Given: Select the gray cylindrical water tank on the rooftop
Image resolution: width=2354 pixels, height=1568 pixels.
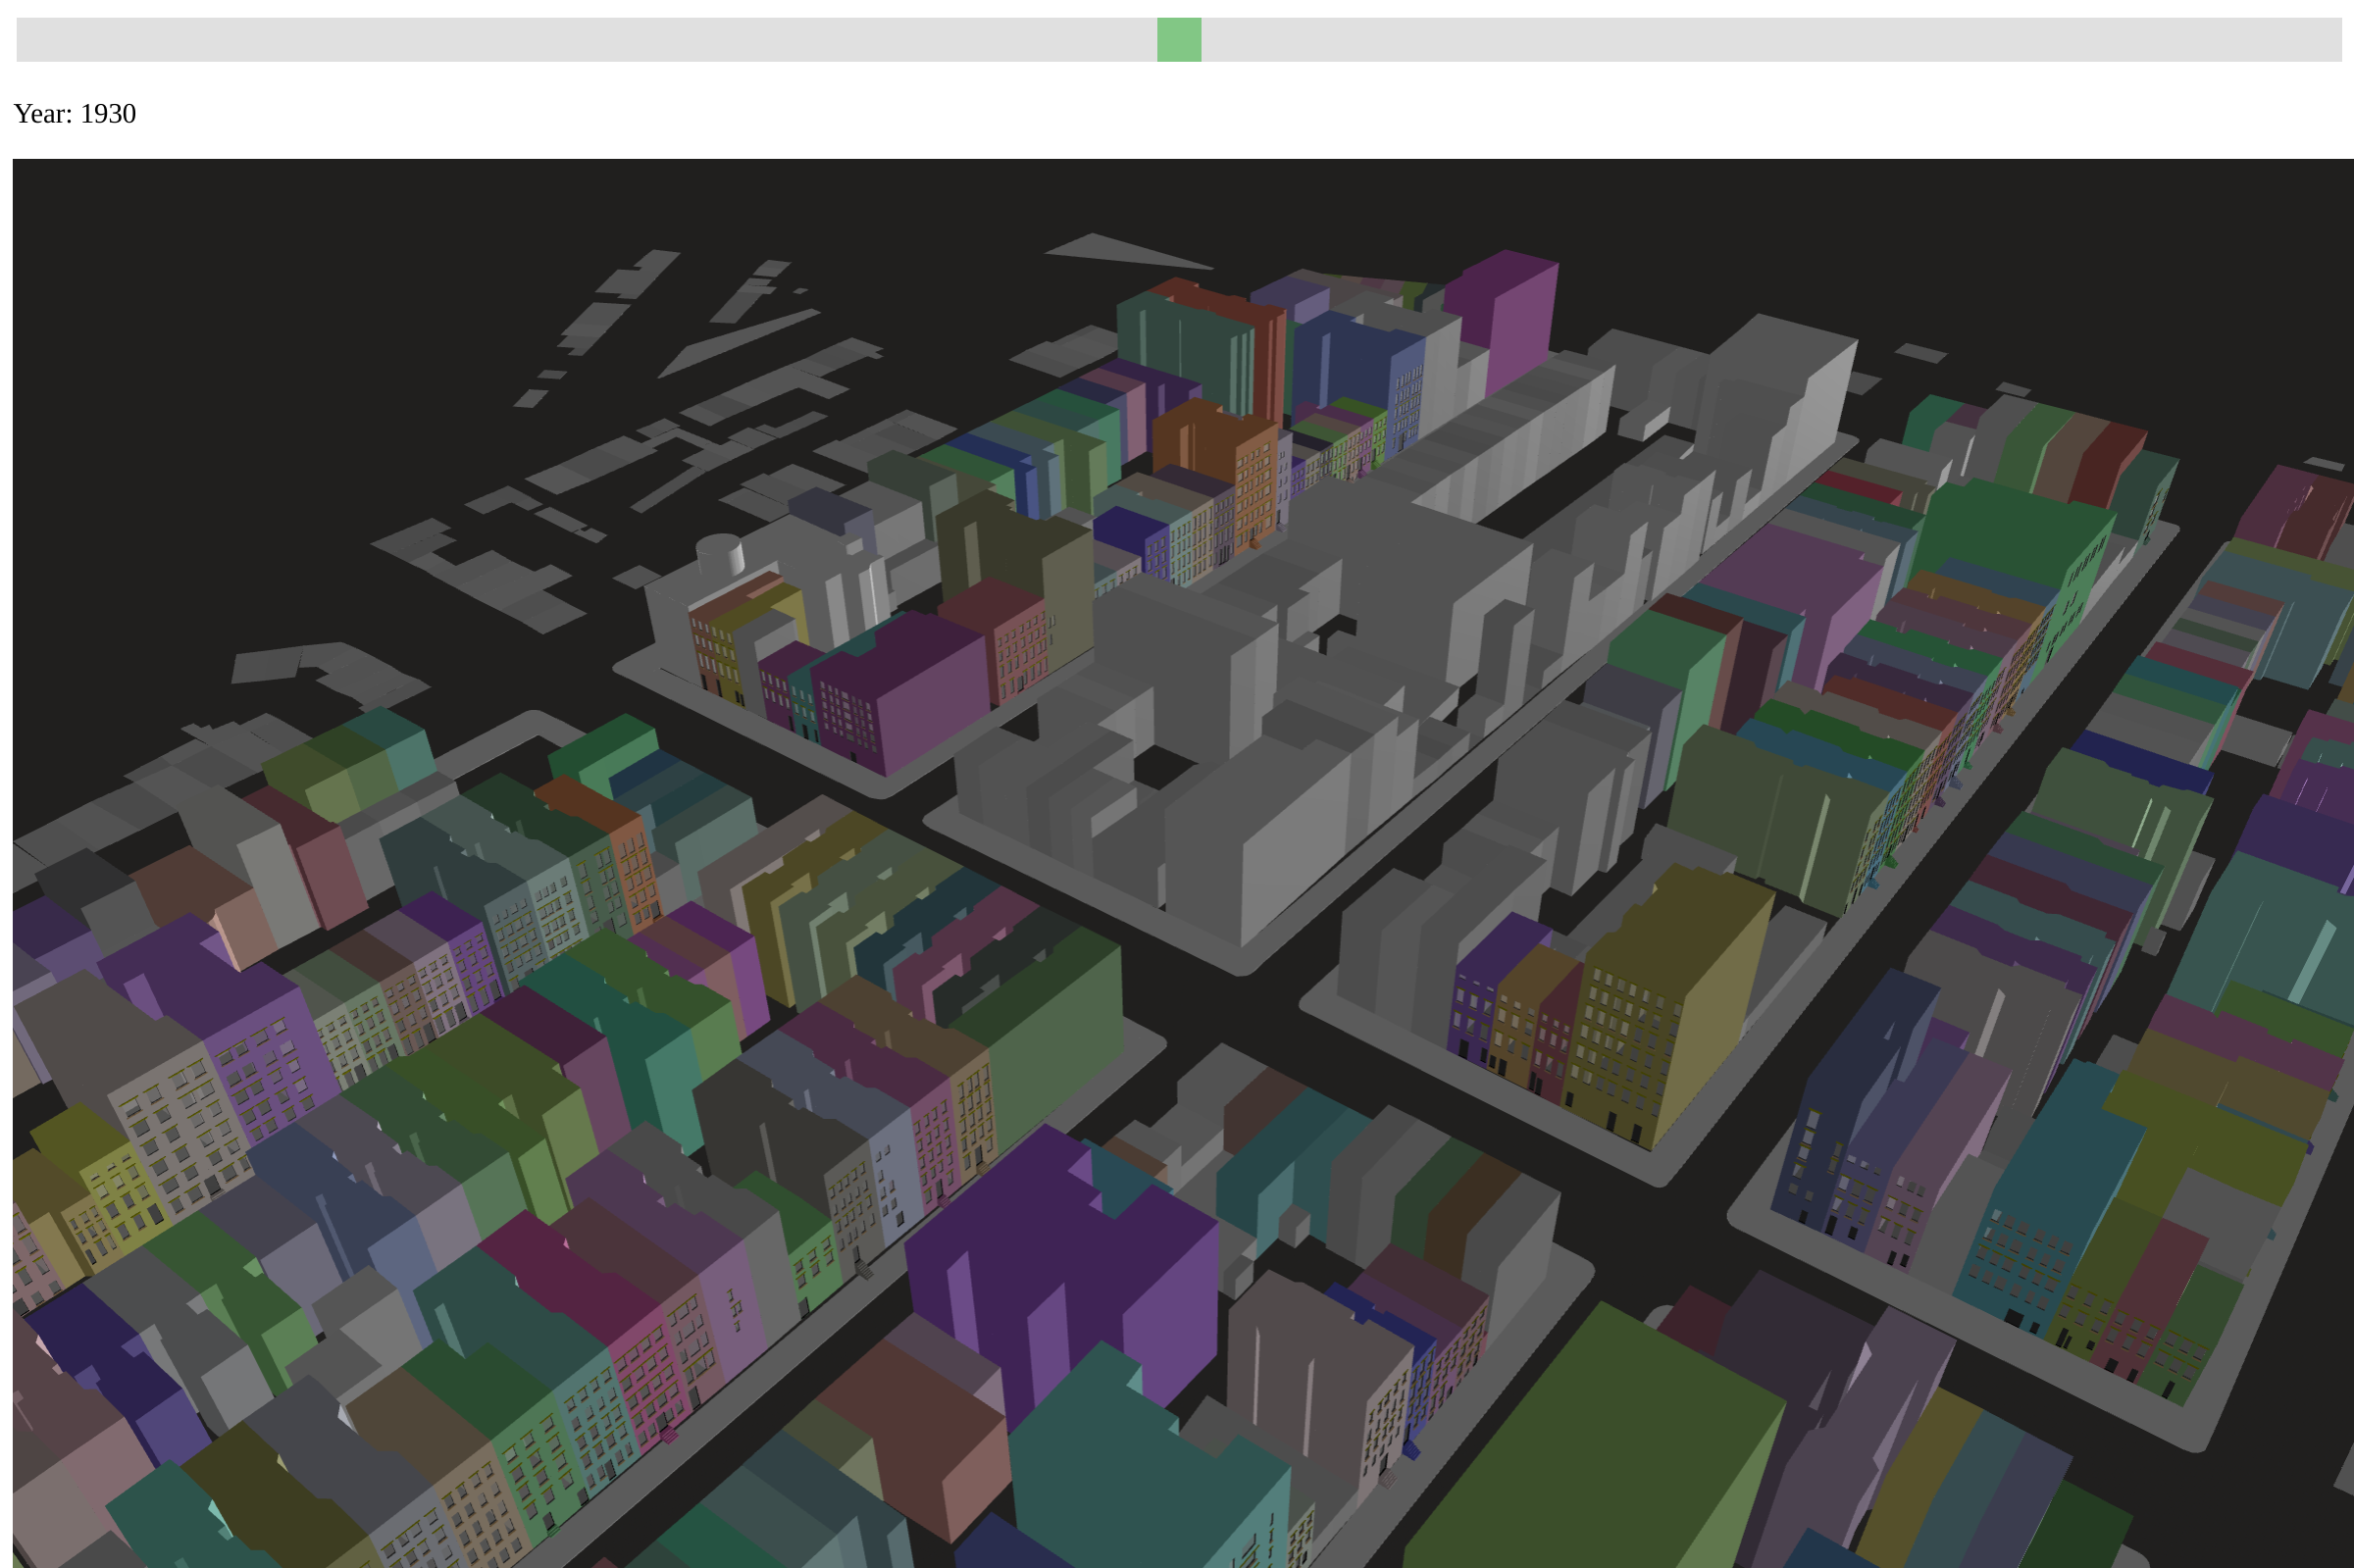Looking at the screenshot, I should tap(720, 555).
